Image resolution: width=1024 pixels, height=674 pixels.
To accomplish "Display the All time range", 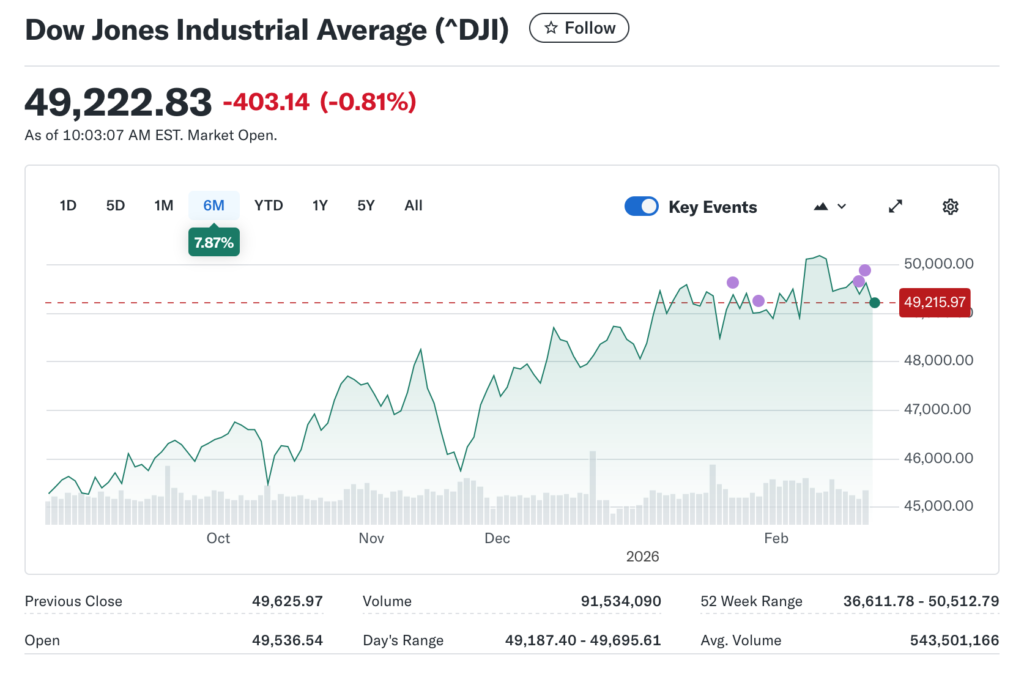I will click(413, 206).
